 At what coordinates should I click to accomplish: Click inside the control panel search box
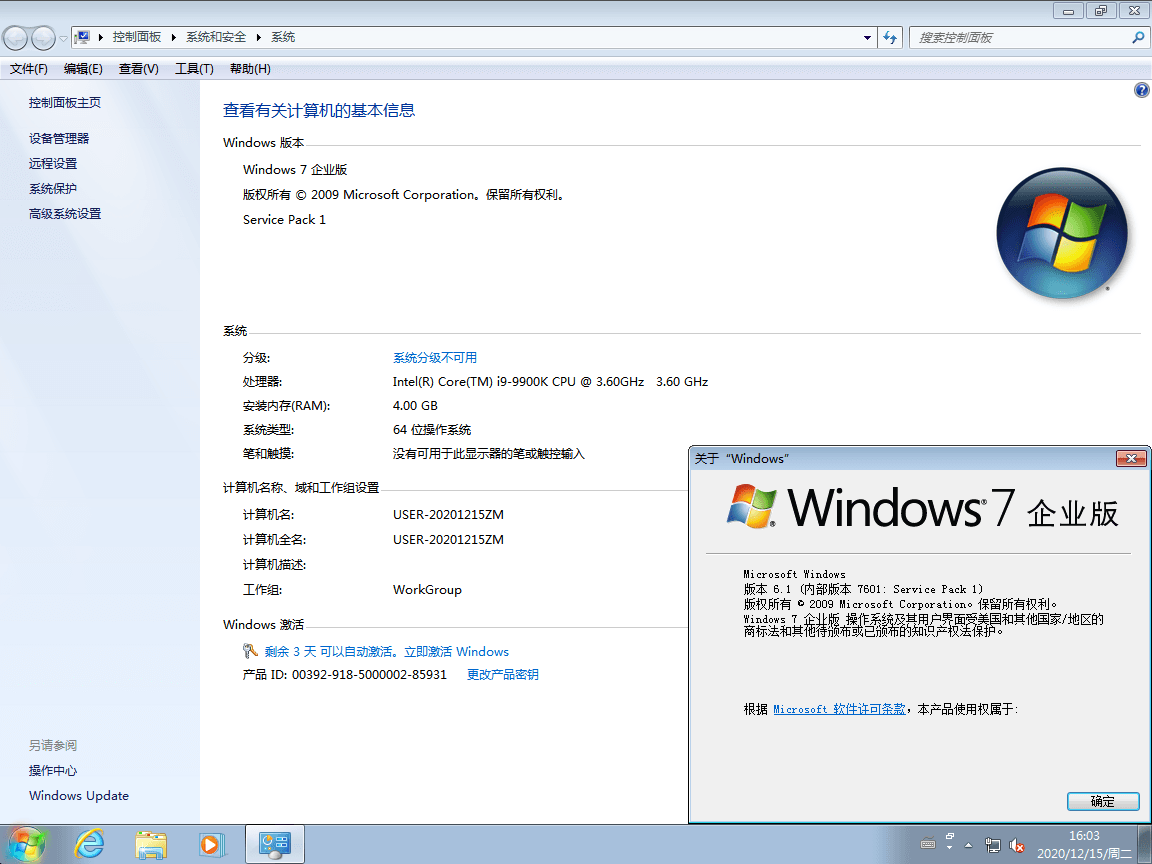[1020, 37]
